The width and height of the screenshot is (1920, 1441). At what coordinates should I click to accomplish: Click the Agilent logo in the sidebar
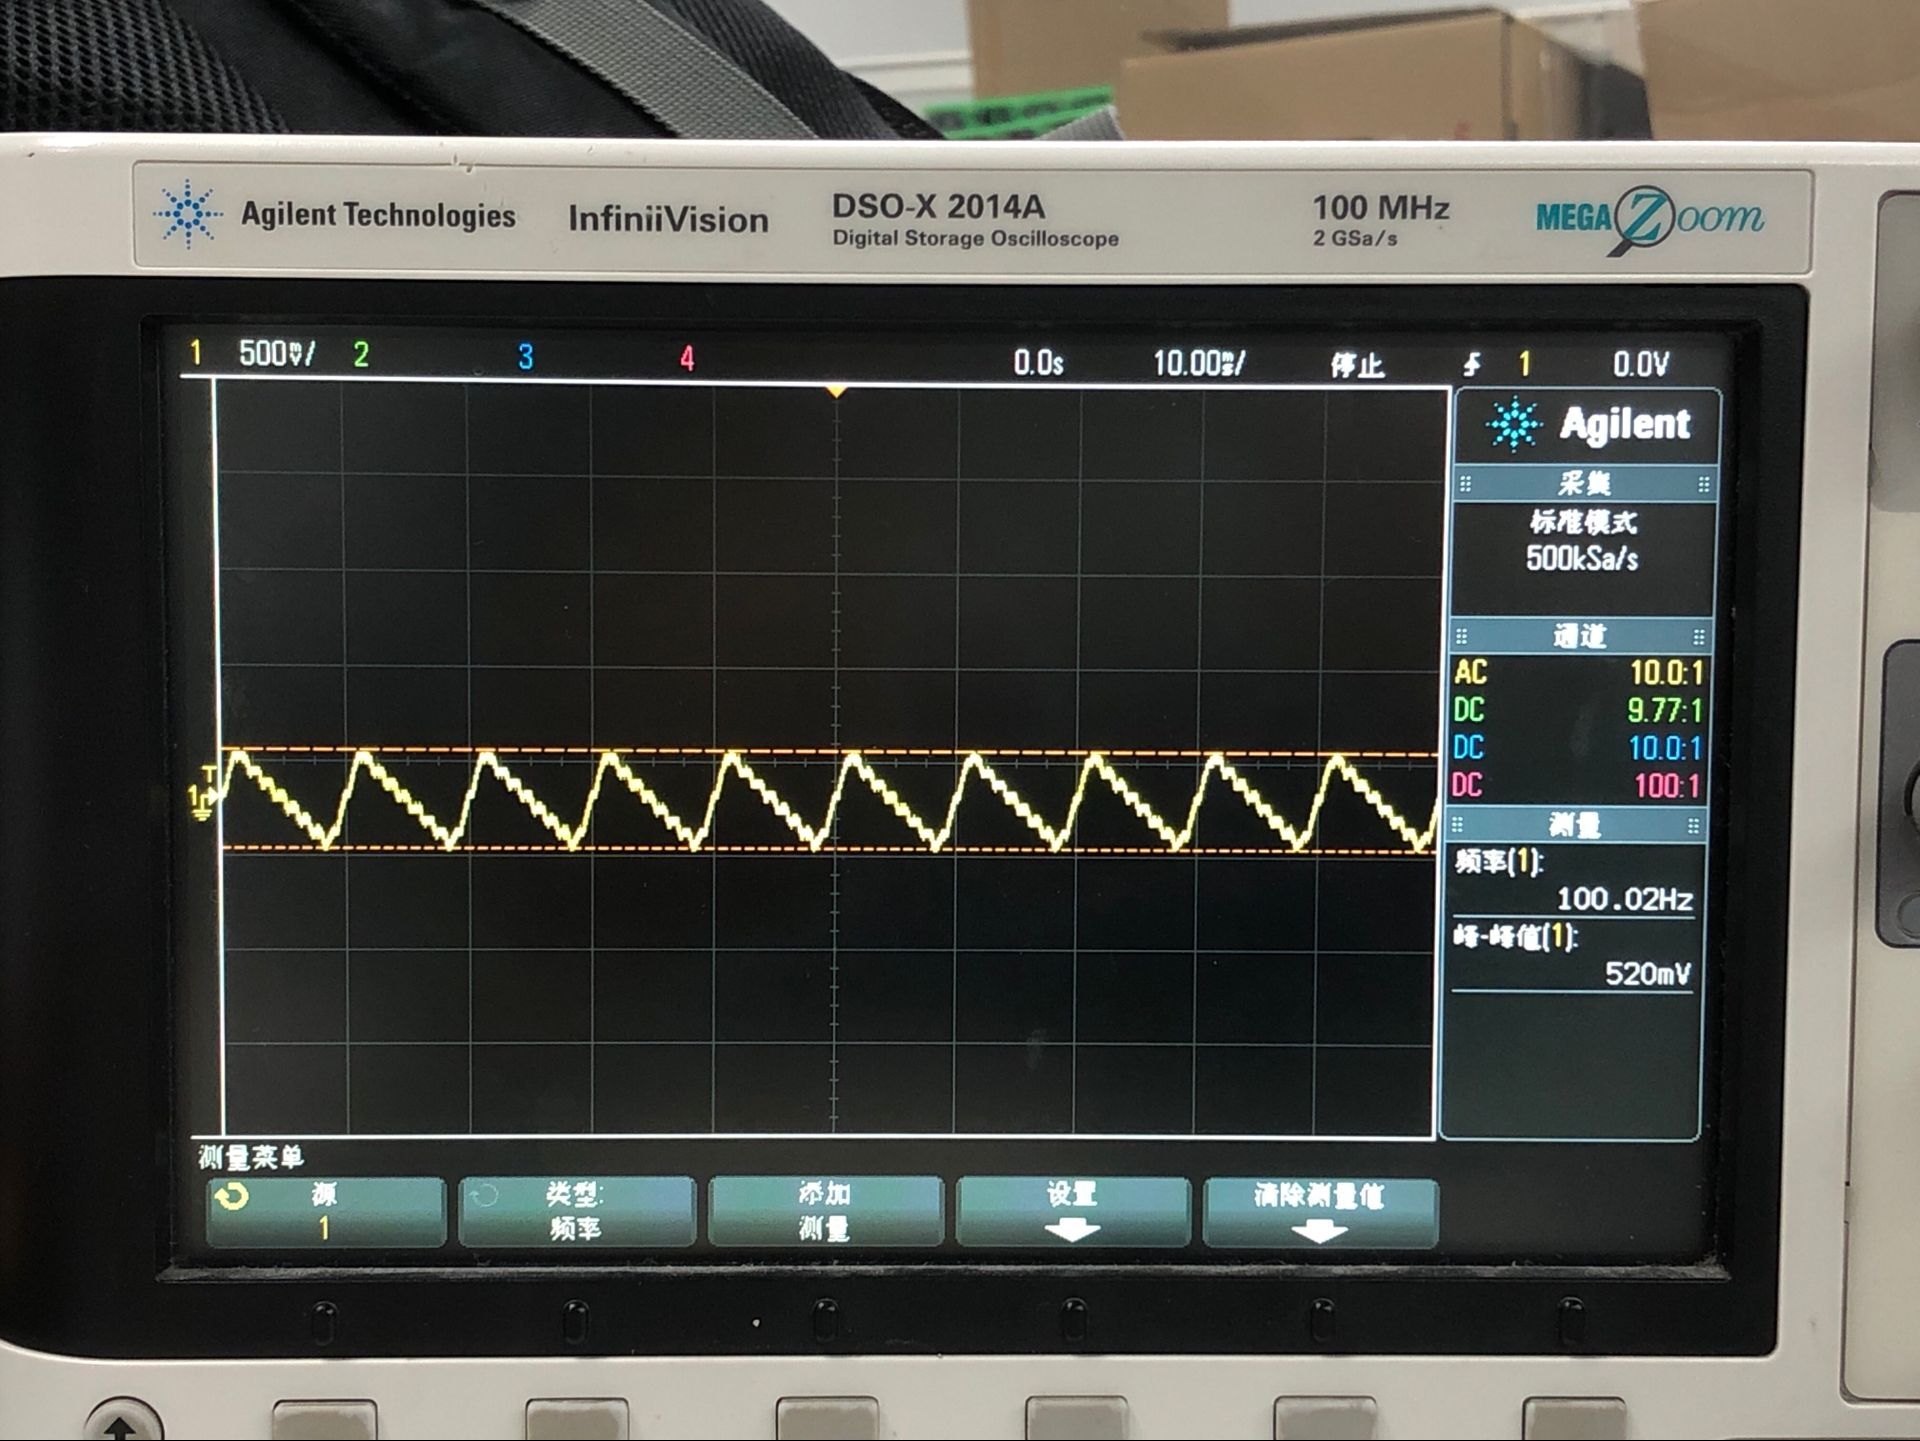coord(1588,424)
